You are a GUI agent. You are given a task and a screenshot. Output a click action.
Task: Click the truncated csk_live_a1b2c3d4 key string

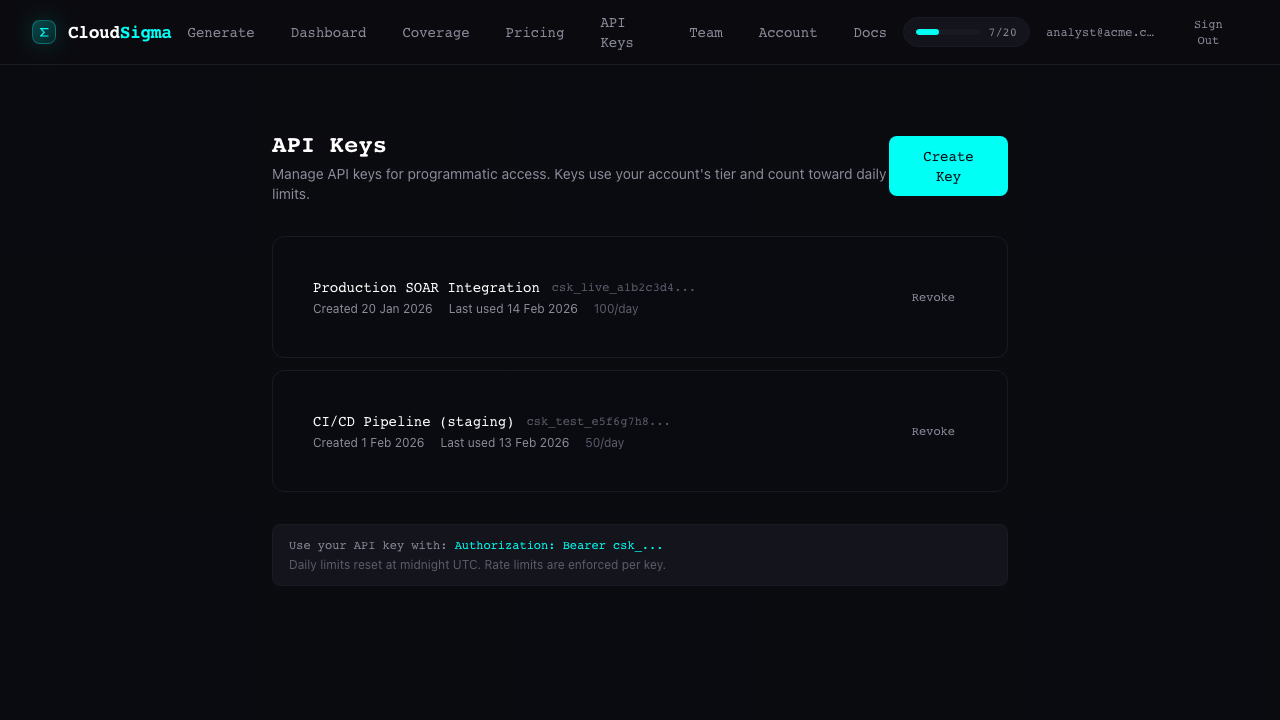[x=623, y=287]
